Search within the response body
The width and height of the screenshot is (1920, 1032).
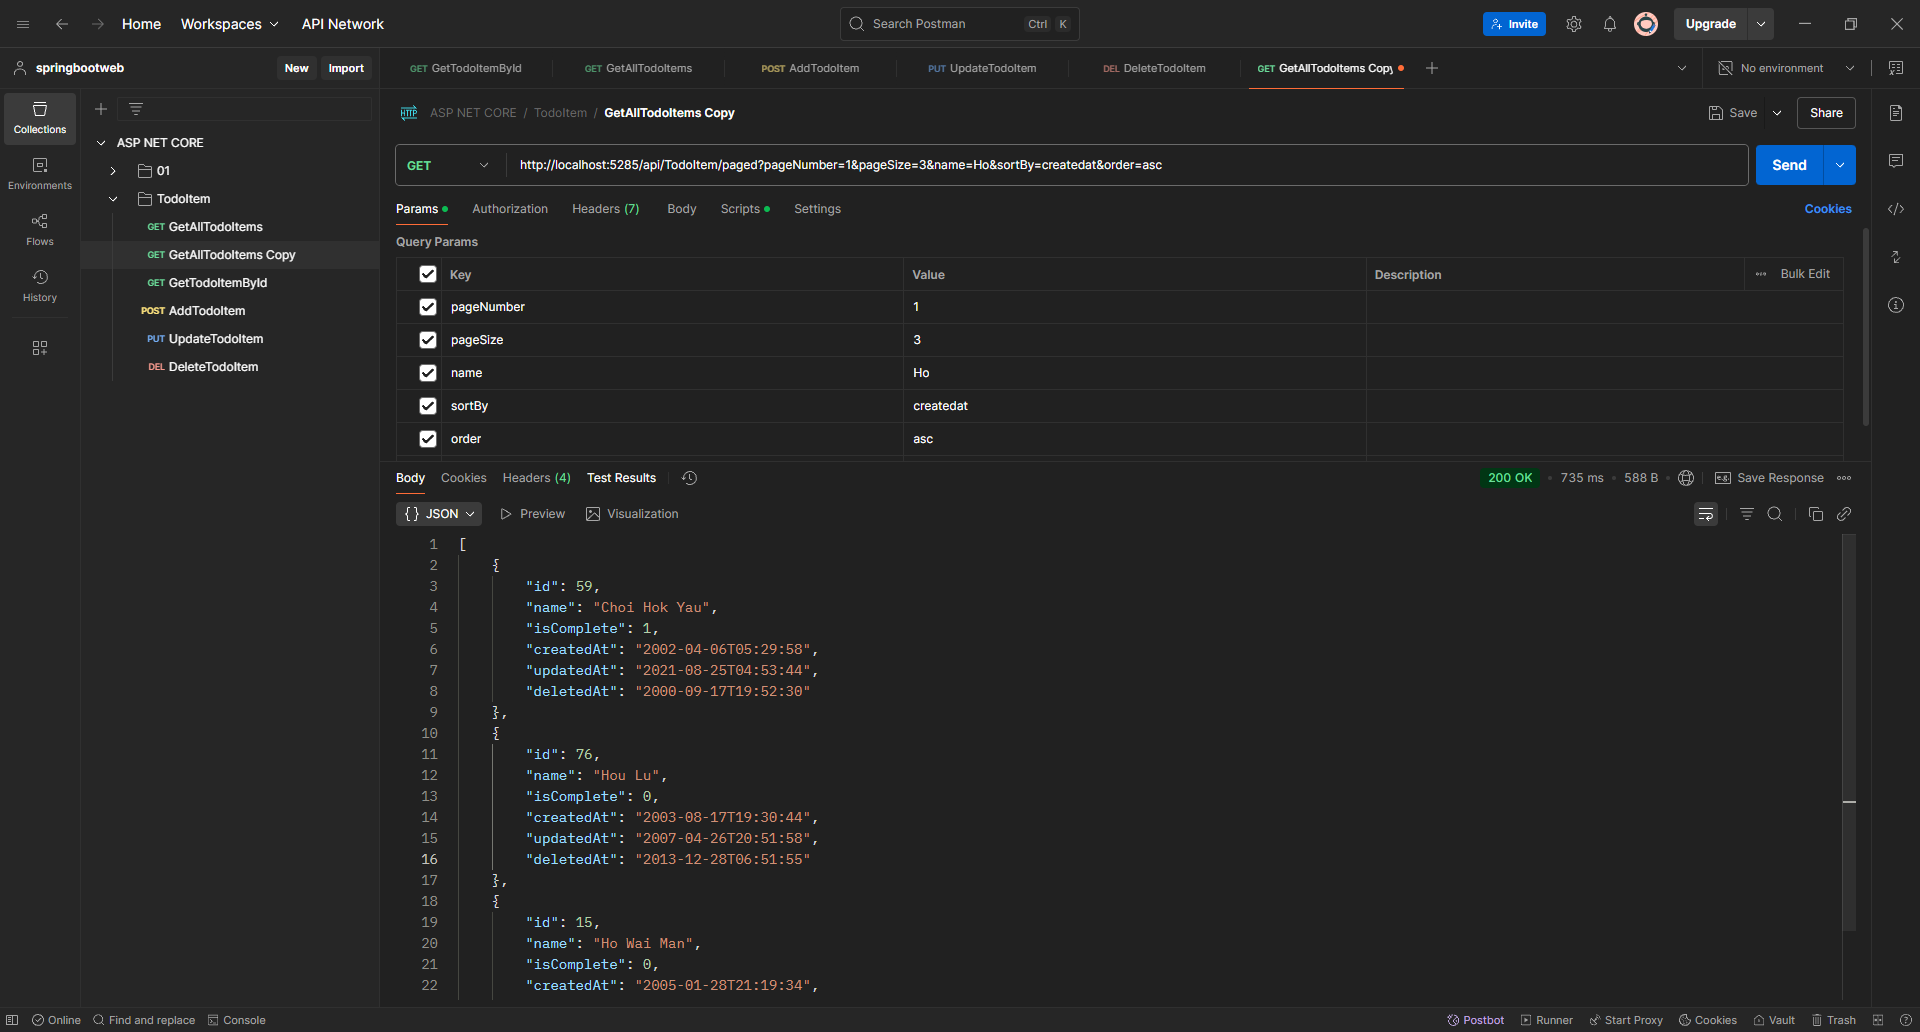click(x=1774, y=514)
